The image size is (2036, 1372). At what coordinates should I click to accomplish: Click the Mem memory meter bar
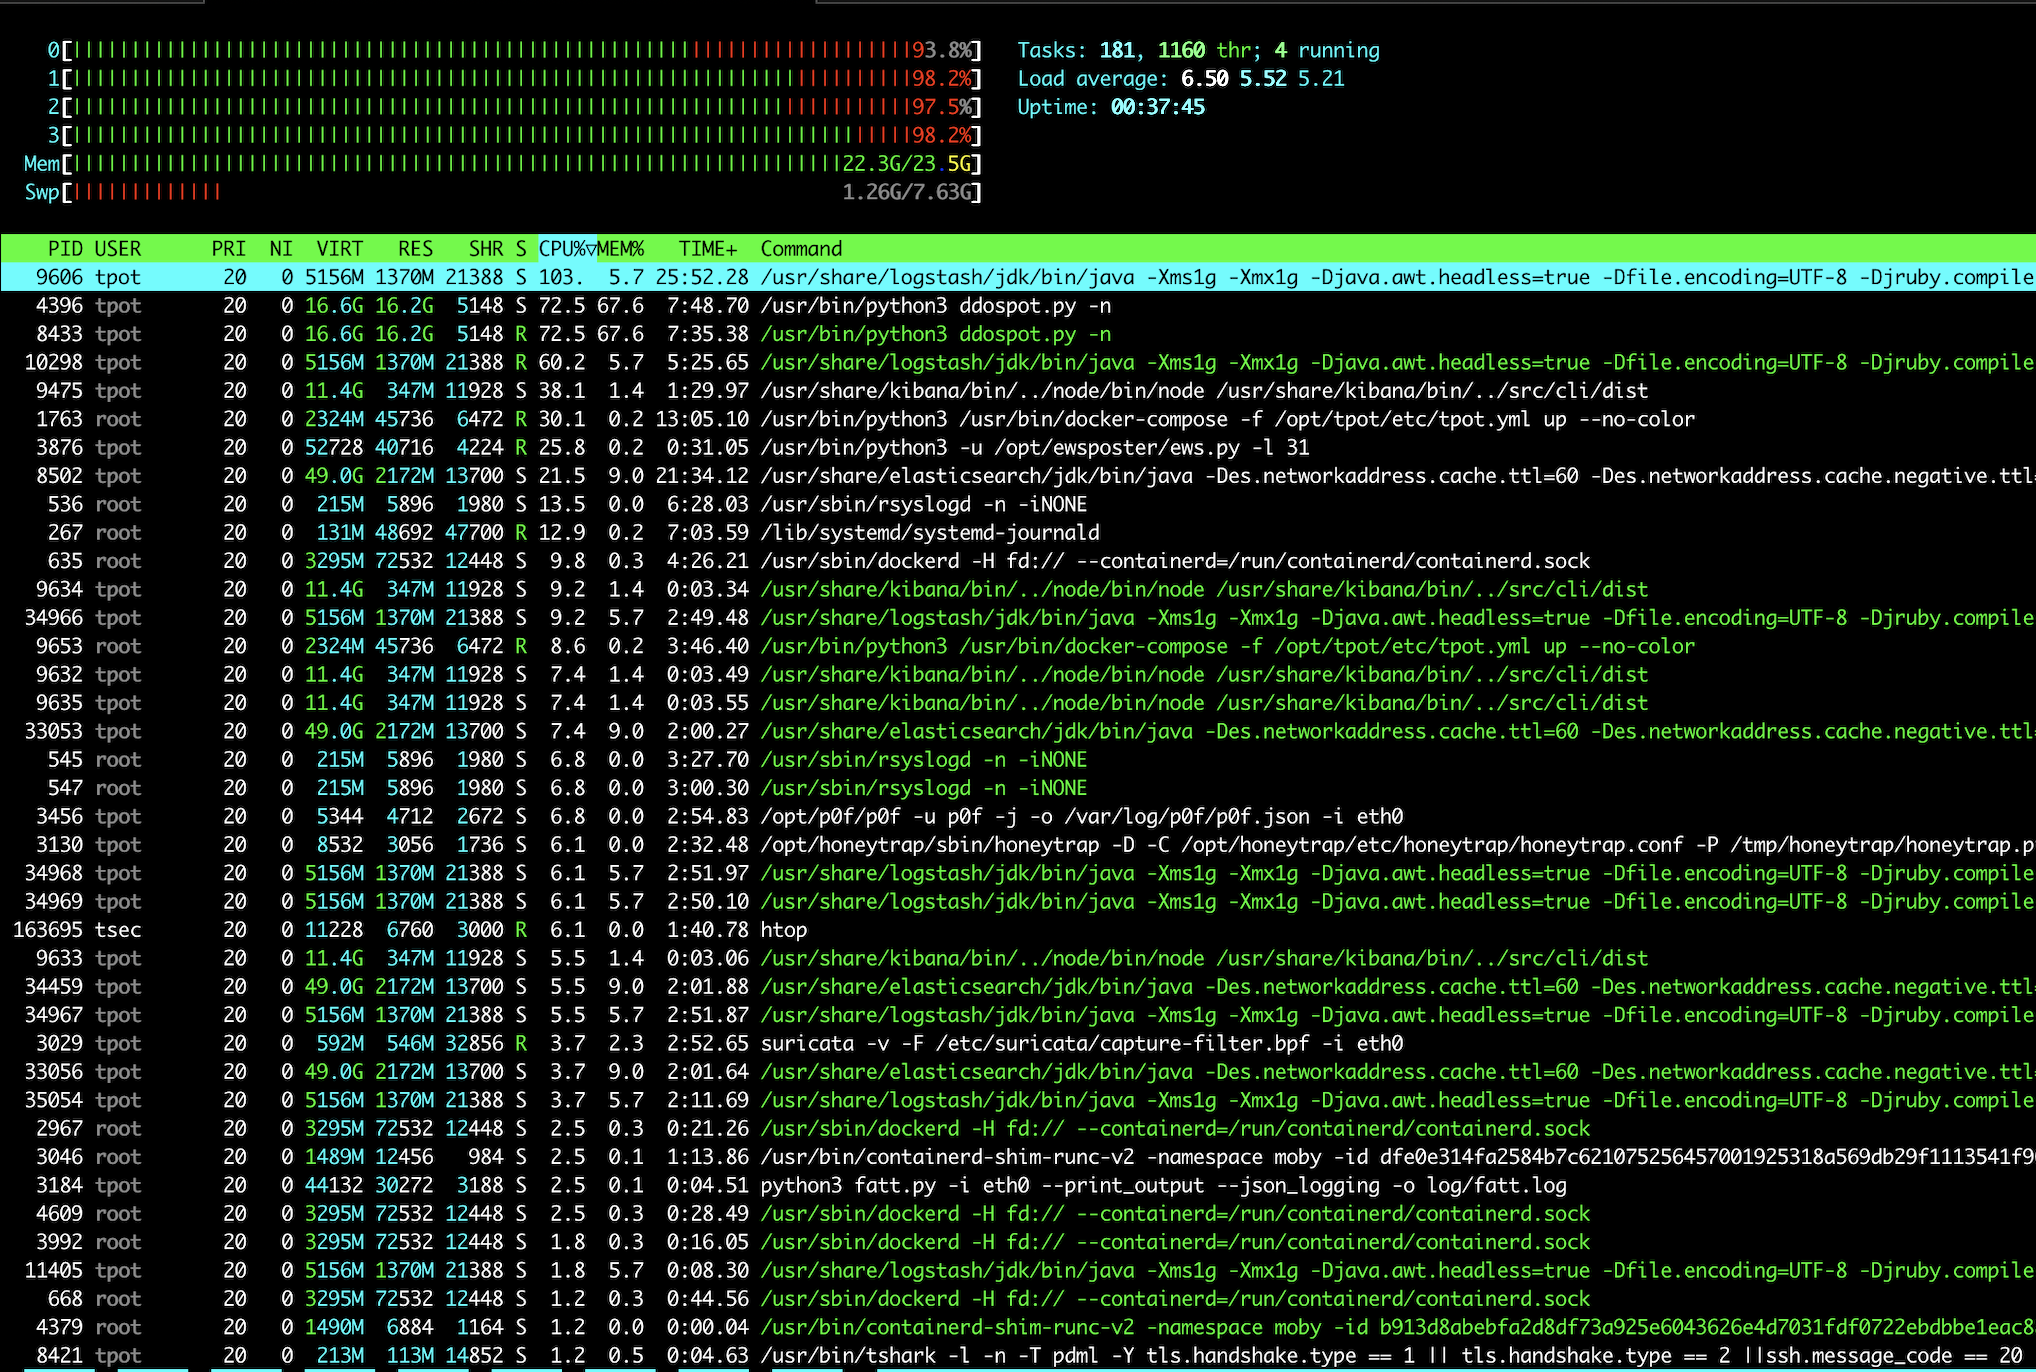pos(500,163)
